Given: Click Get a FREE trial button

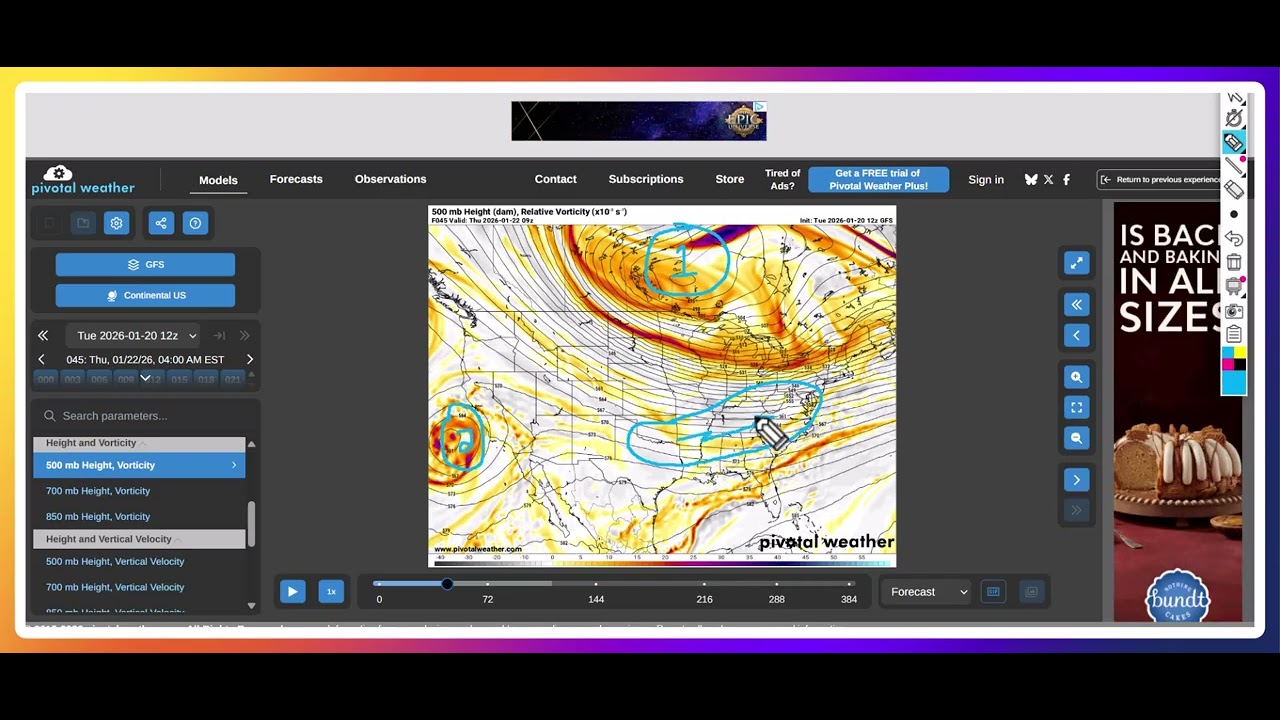Looking at the screenshot, I should [x=878, y=180].
